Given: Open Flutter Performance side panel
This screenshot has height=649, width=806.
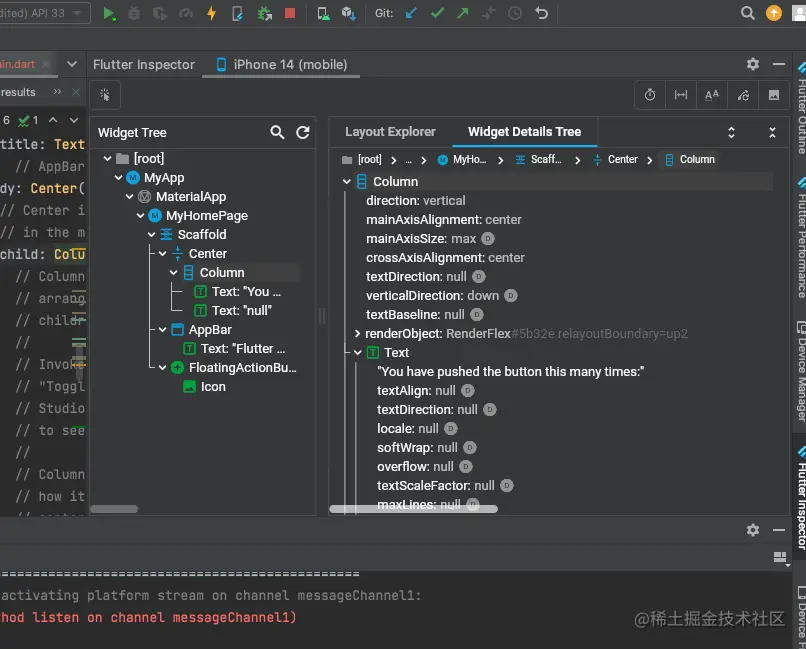Looking at the screenshot, I should (800, 237).
